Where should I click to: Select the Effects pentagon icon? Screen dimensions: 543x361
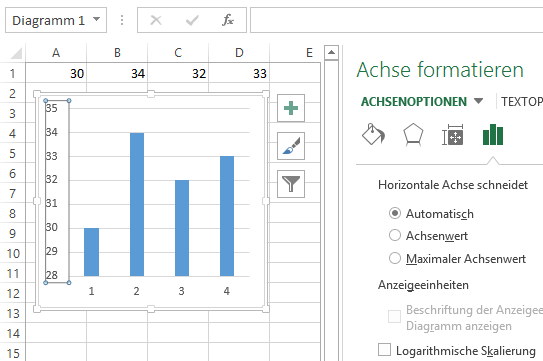point(413,134)
